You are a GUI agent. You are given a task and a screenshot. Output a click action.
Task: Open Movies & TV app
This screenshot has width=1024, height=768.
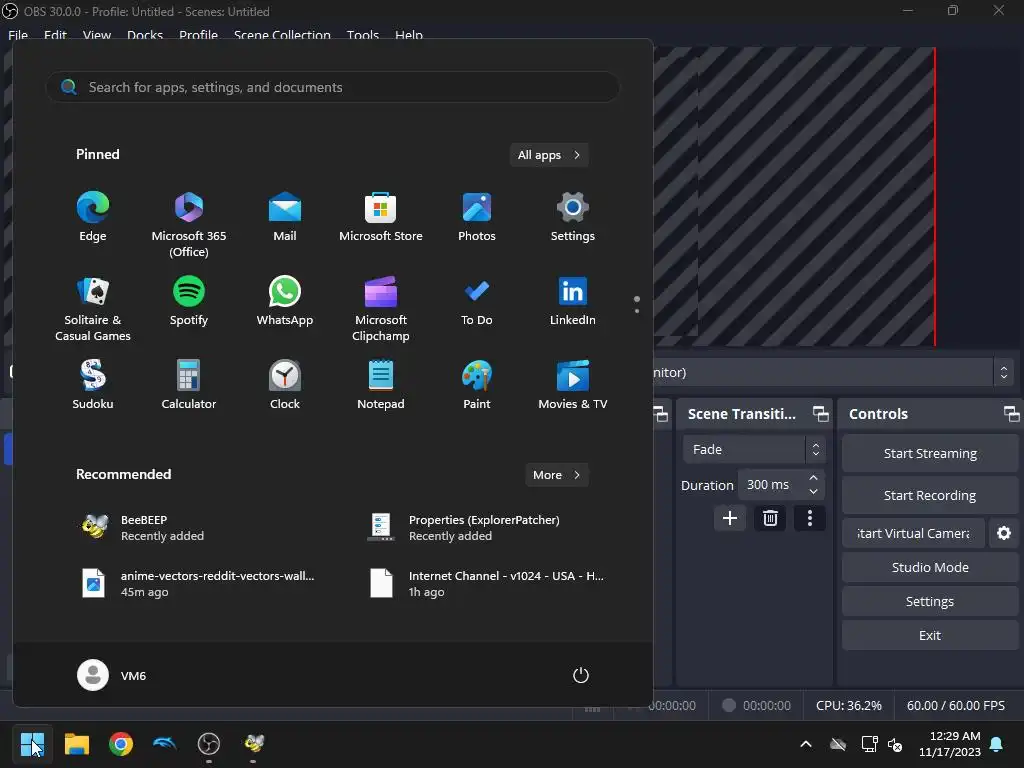(573, 385)
